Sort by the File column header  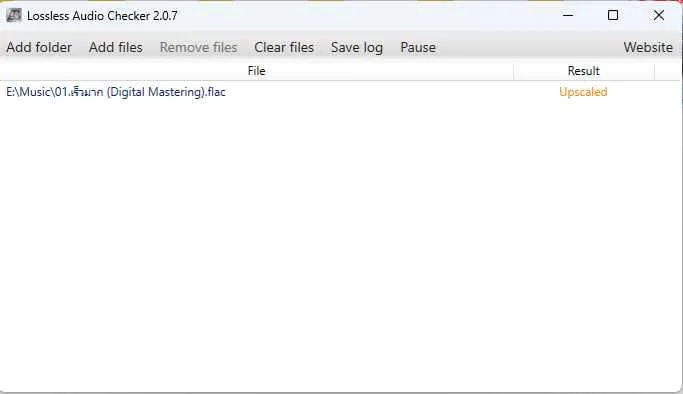pyautogui.click(x=257, y=71)
